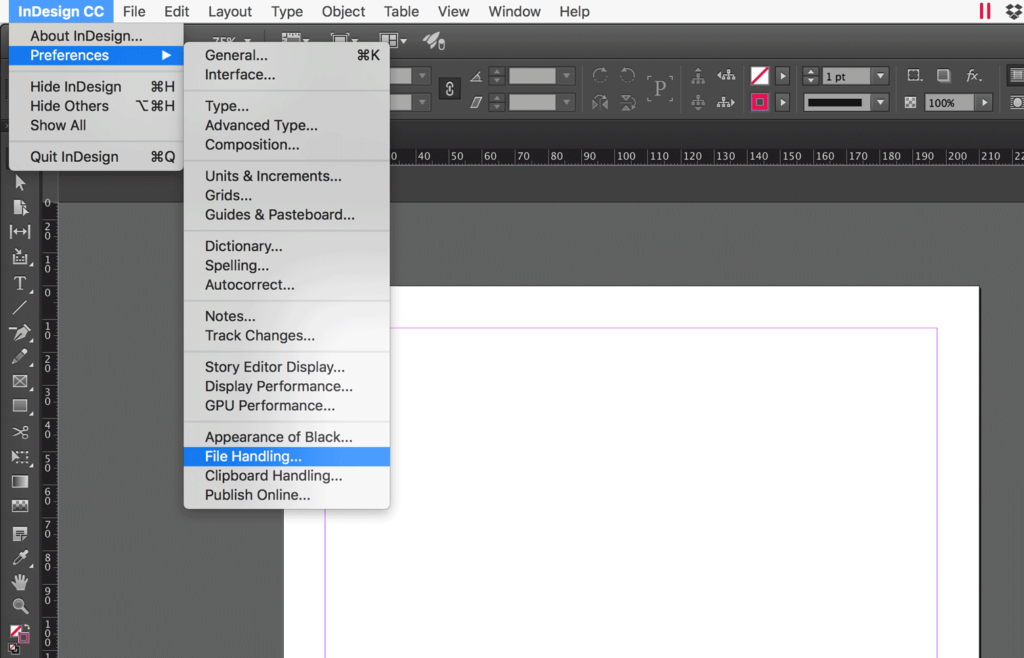
Task: Select the Line tool
Action: pos(20,308)
